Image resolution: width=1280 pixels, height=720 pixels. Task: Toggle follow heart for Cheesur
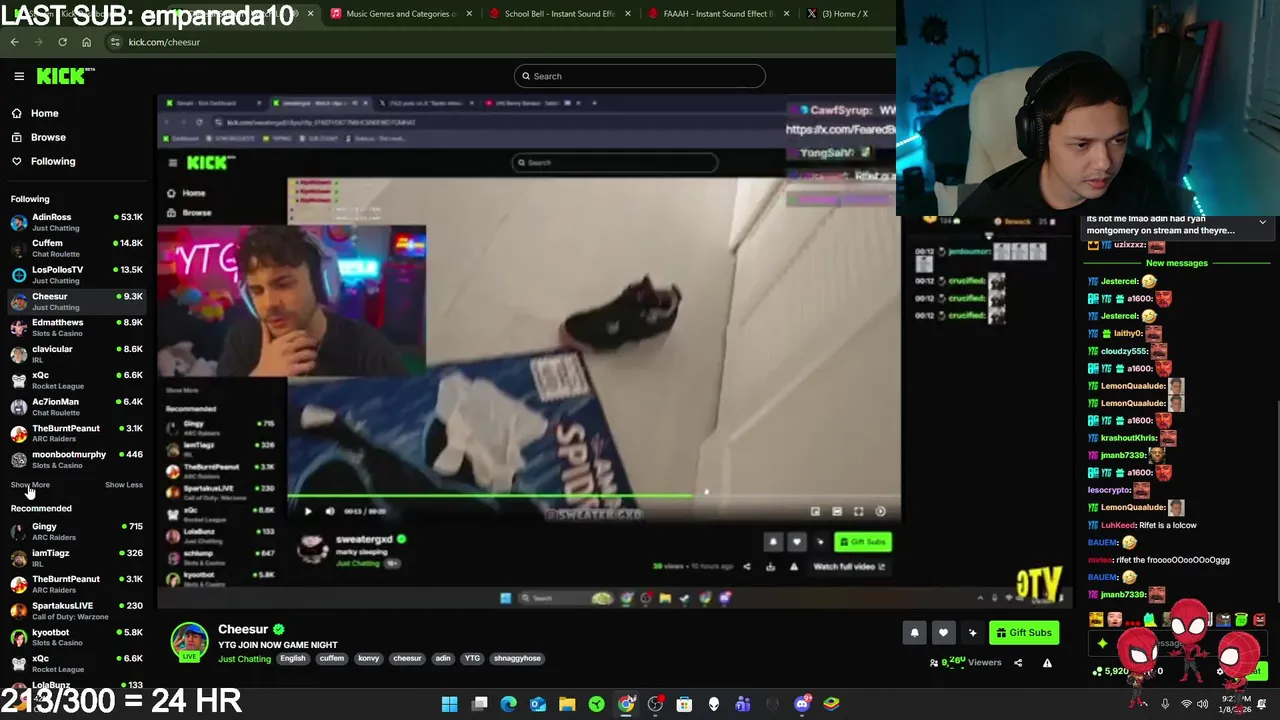pyautogui.click(x=943, y=633)
